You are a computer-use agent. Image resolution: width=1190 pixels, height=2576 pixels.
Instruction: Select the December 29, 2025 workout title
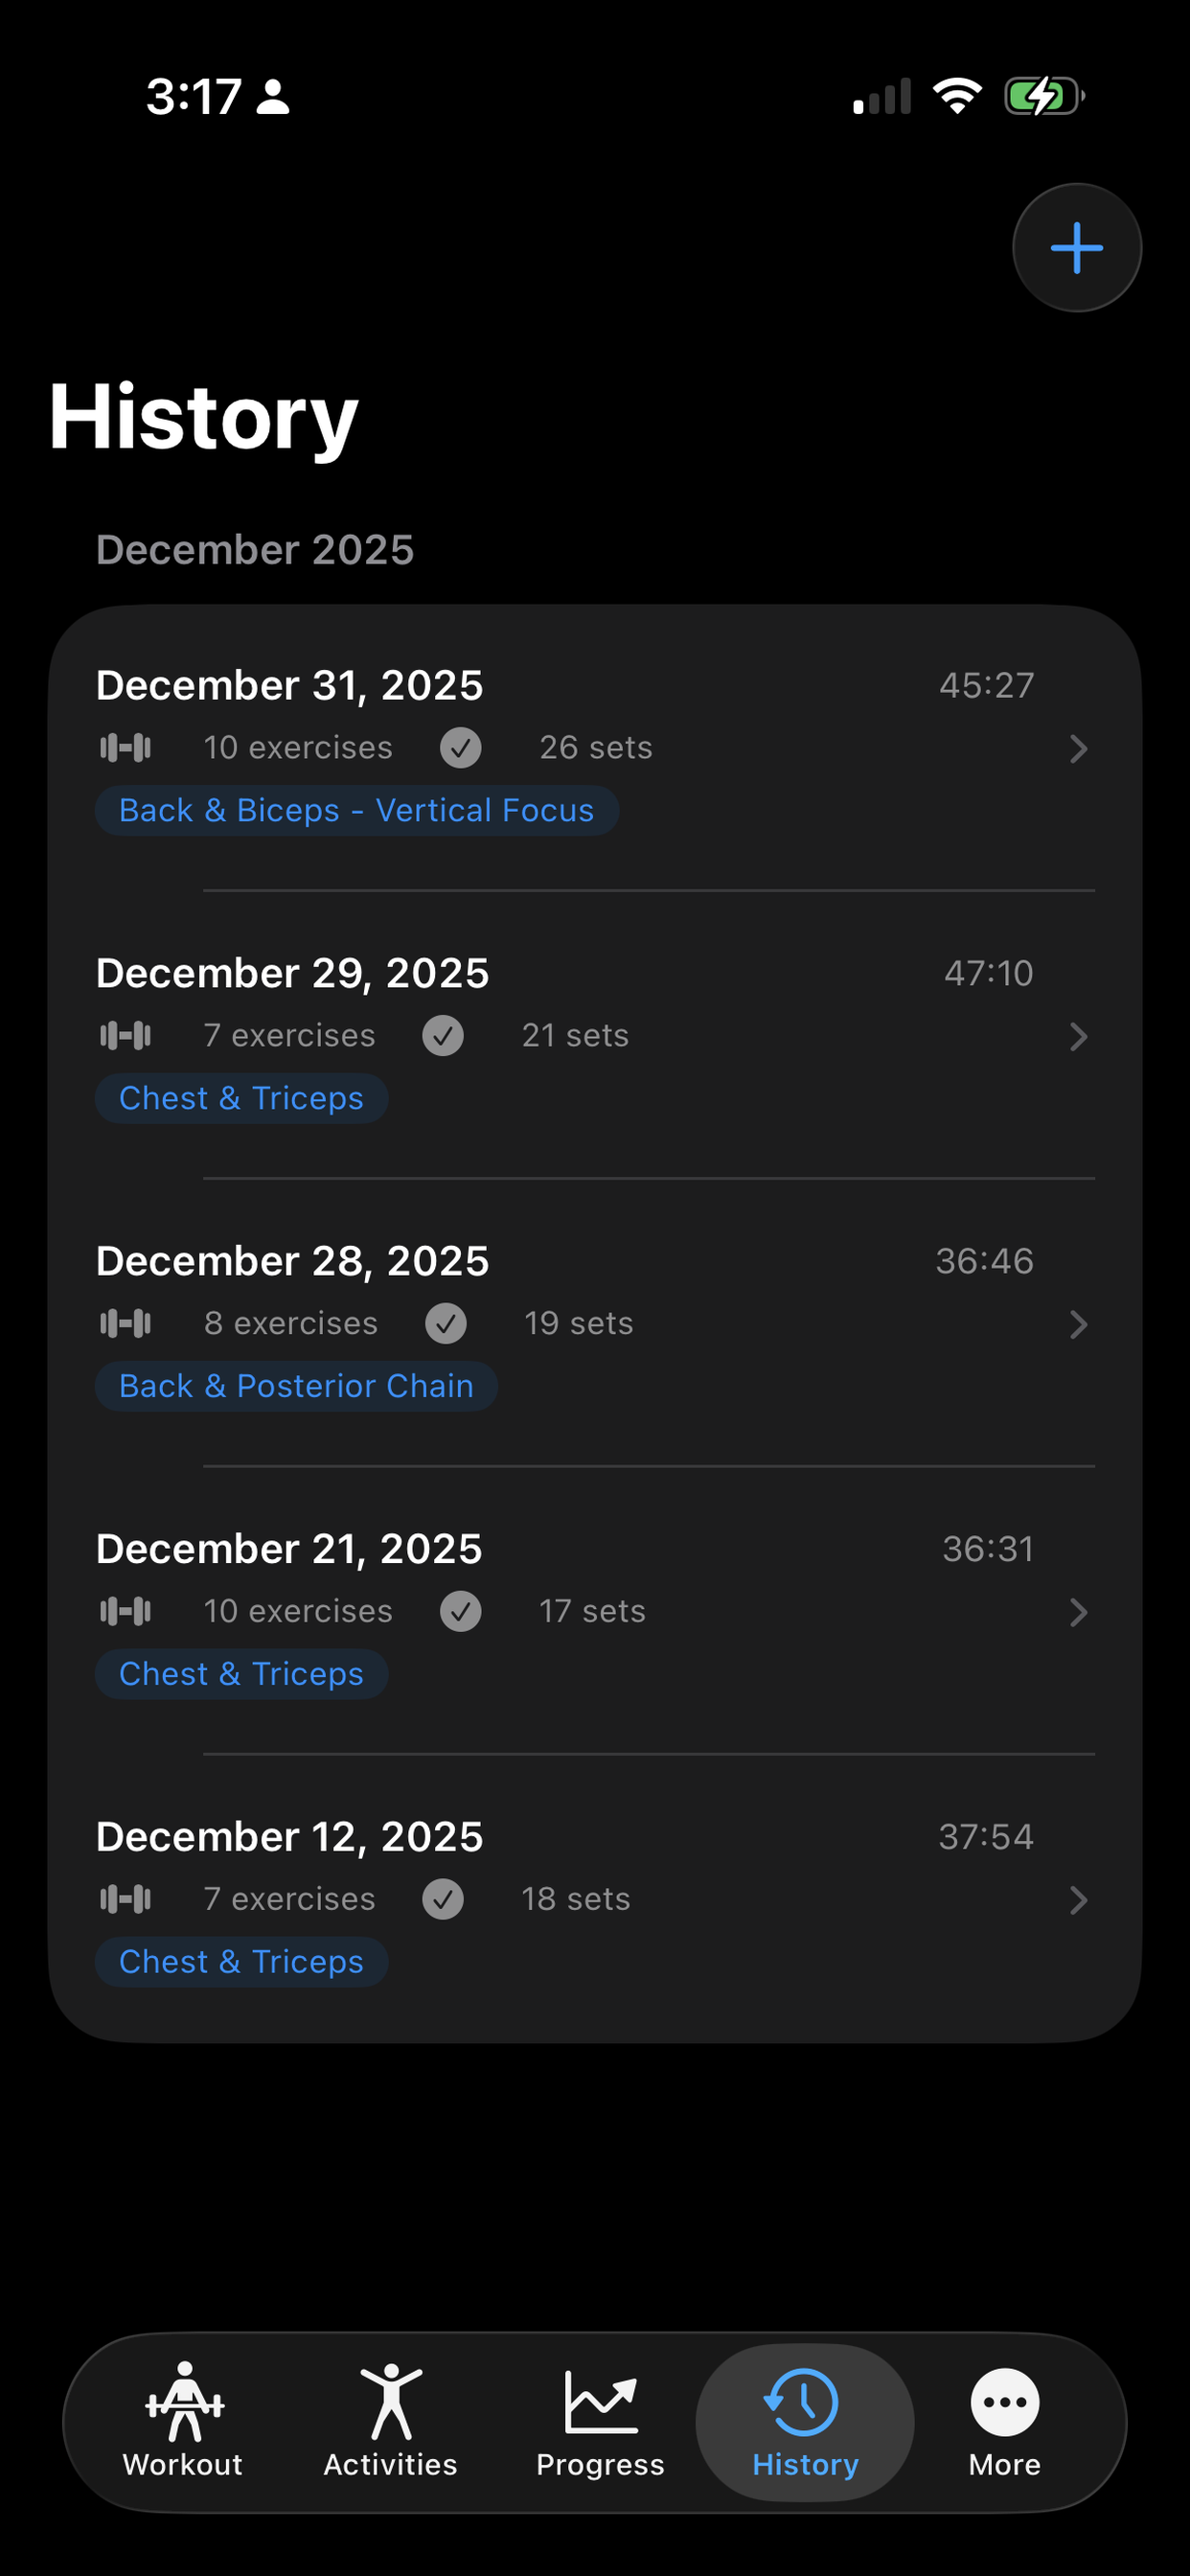(x=293, y=974)
